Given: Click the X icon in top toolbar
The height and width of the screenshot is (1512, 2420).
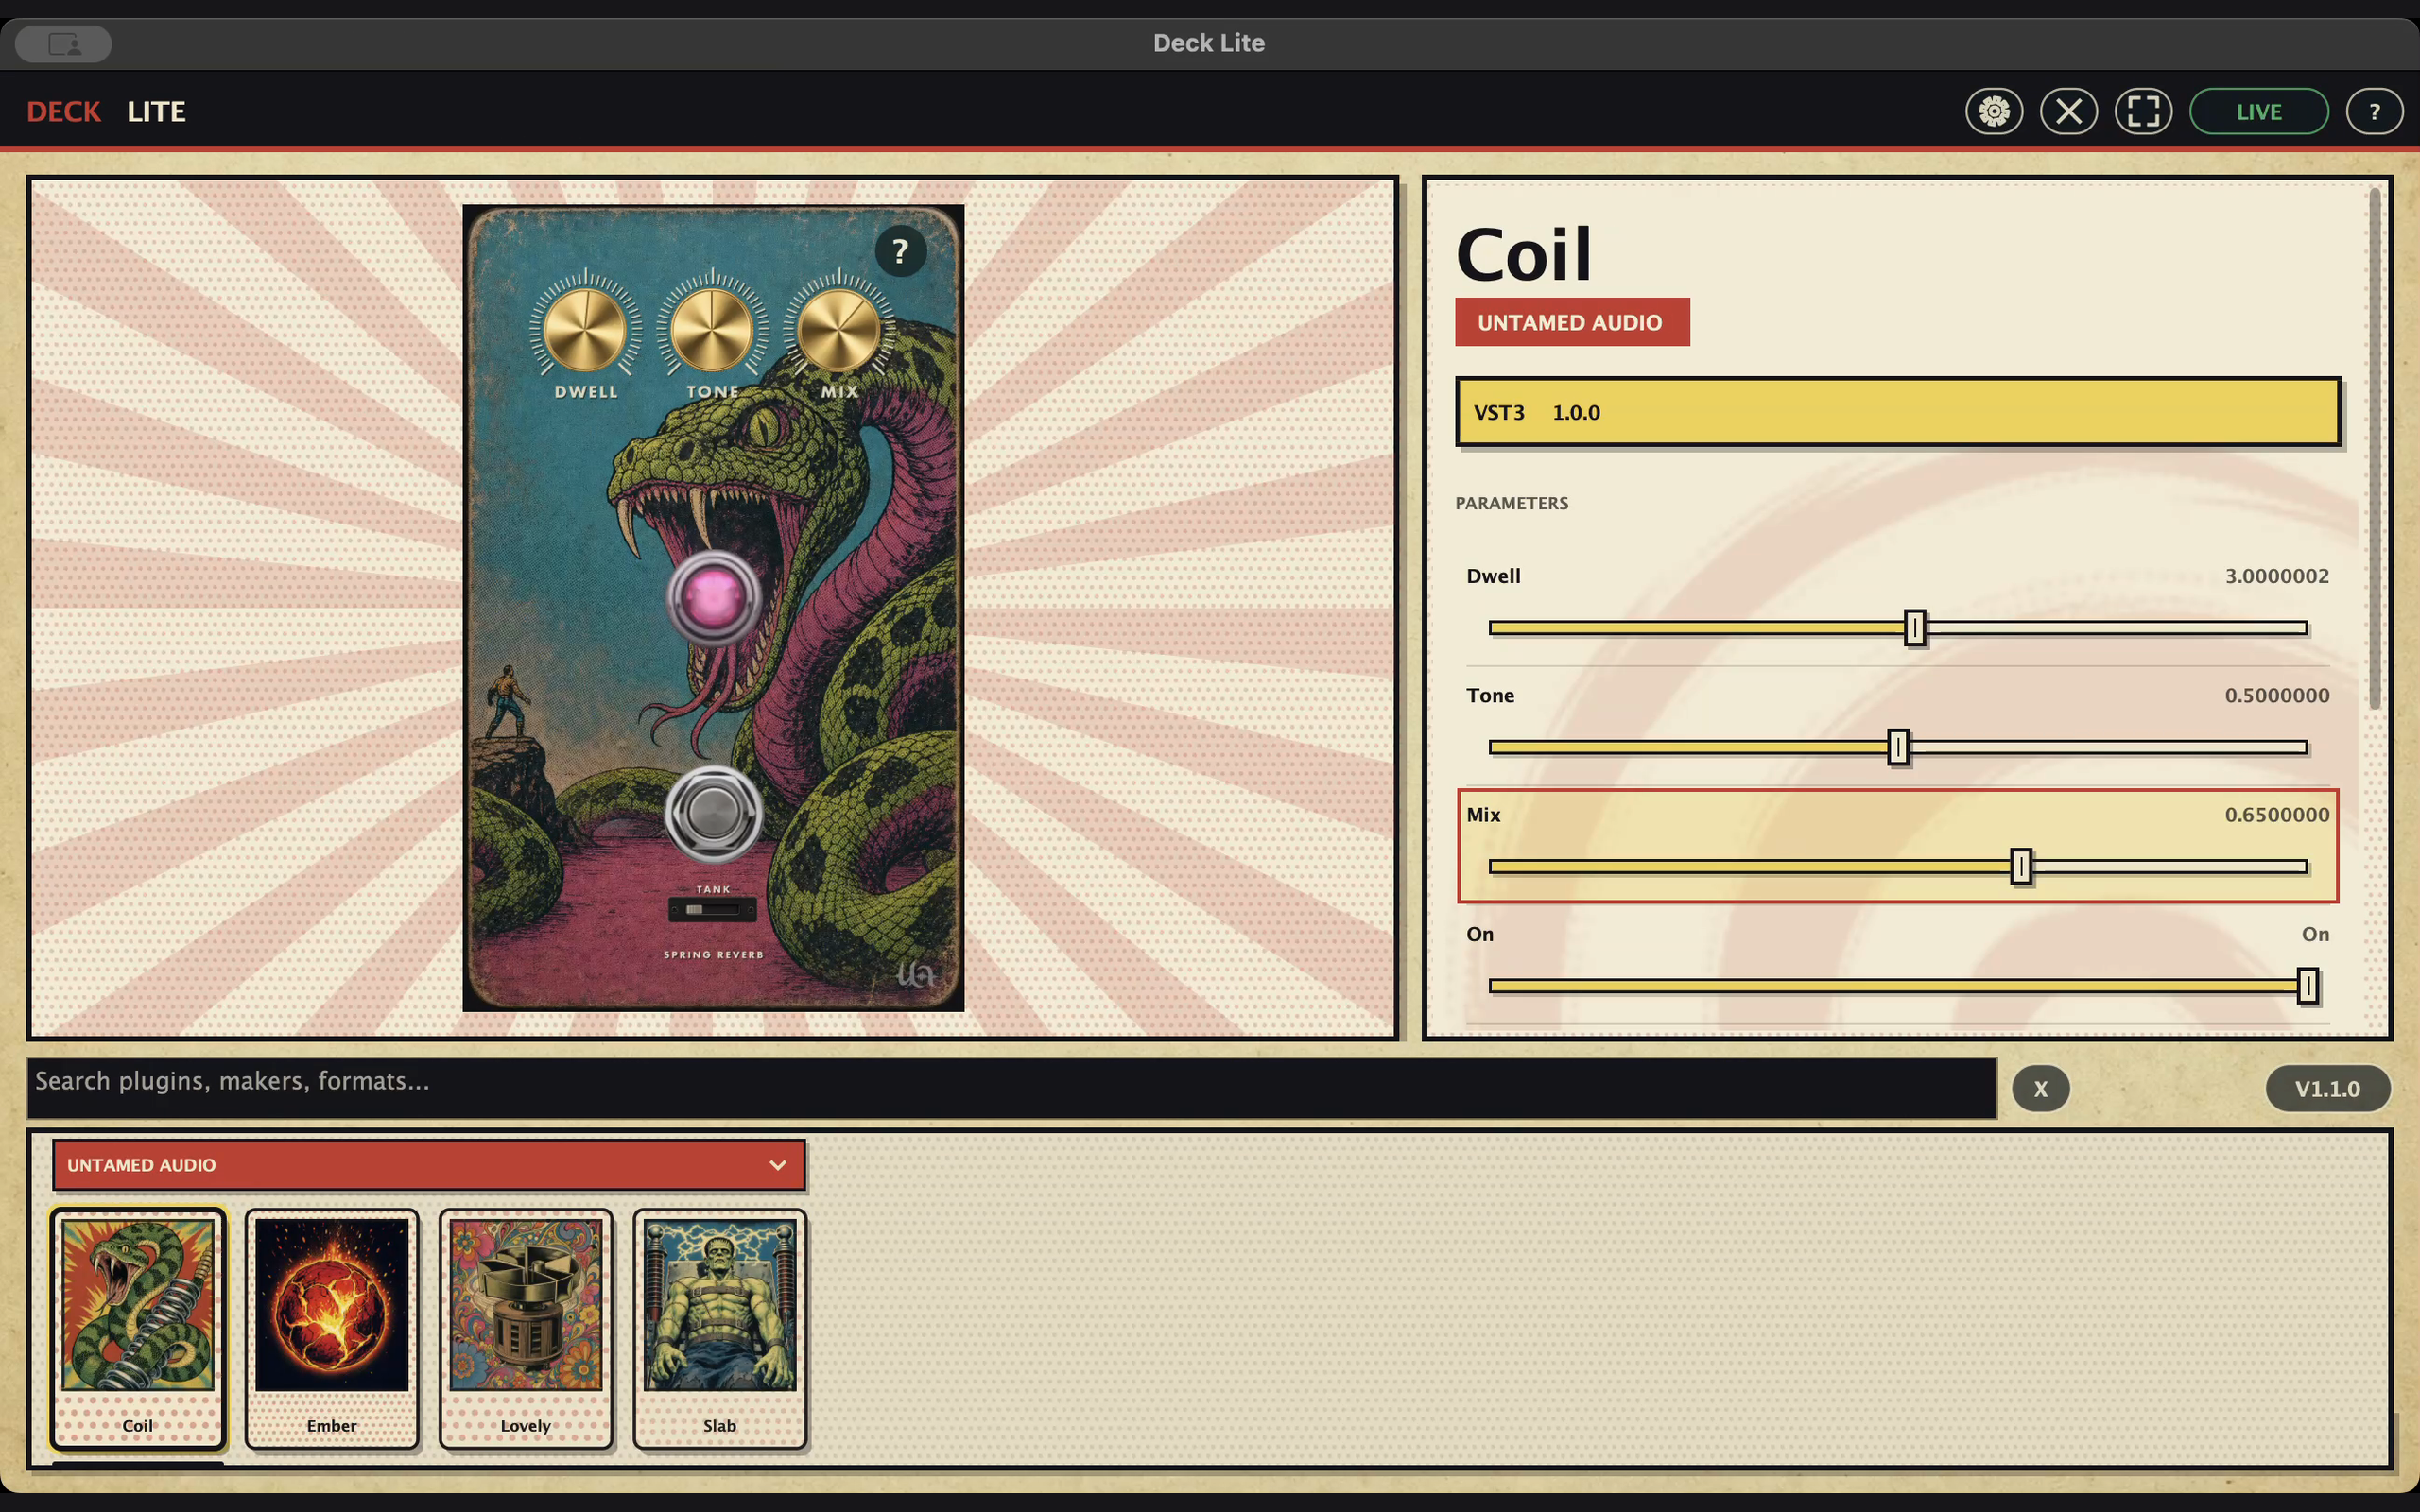Looking at the screenshot, I should tap(2069, 111).
